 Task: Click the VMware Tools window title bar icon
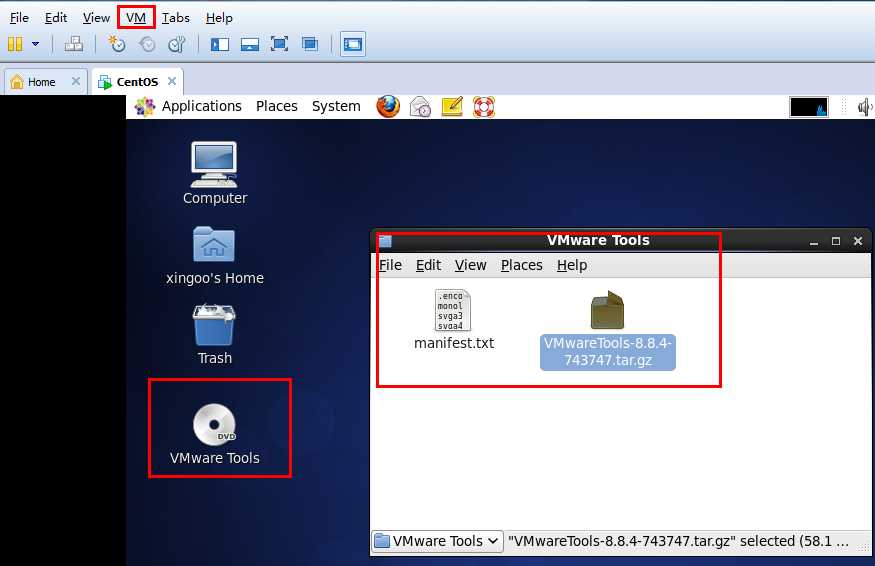pyautogui.click(x=385, y=241)
